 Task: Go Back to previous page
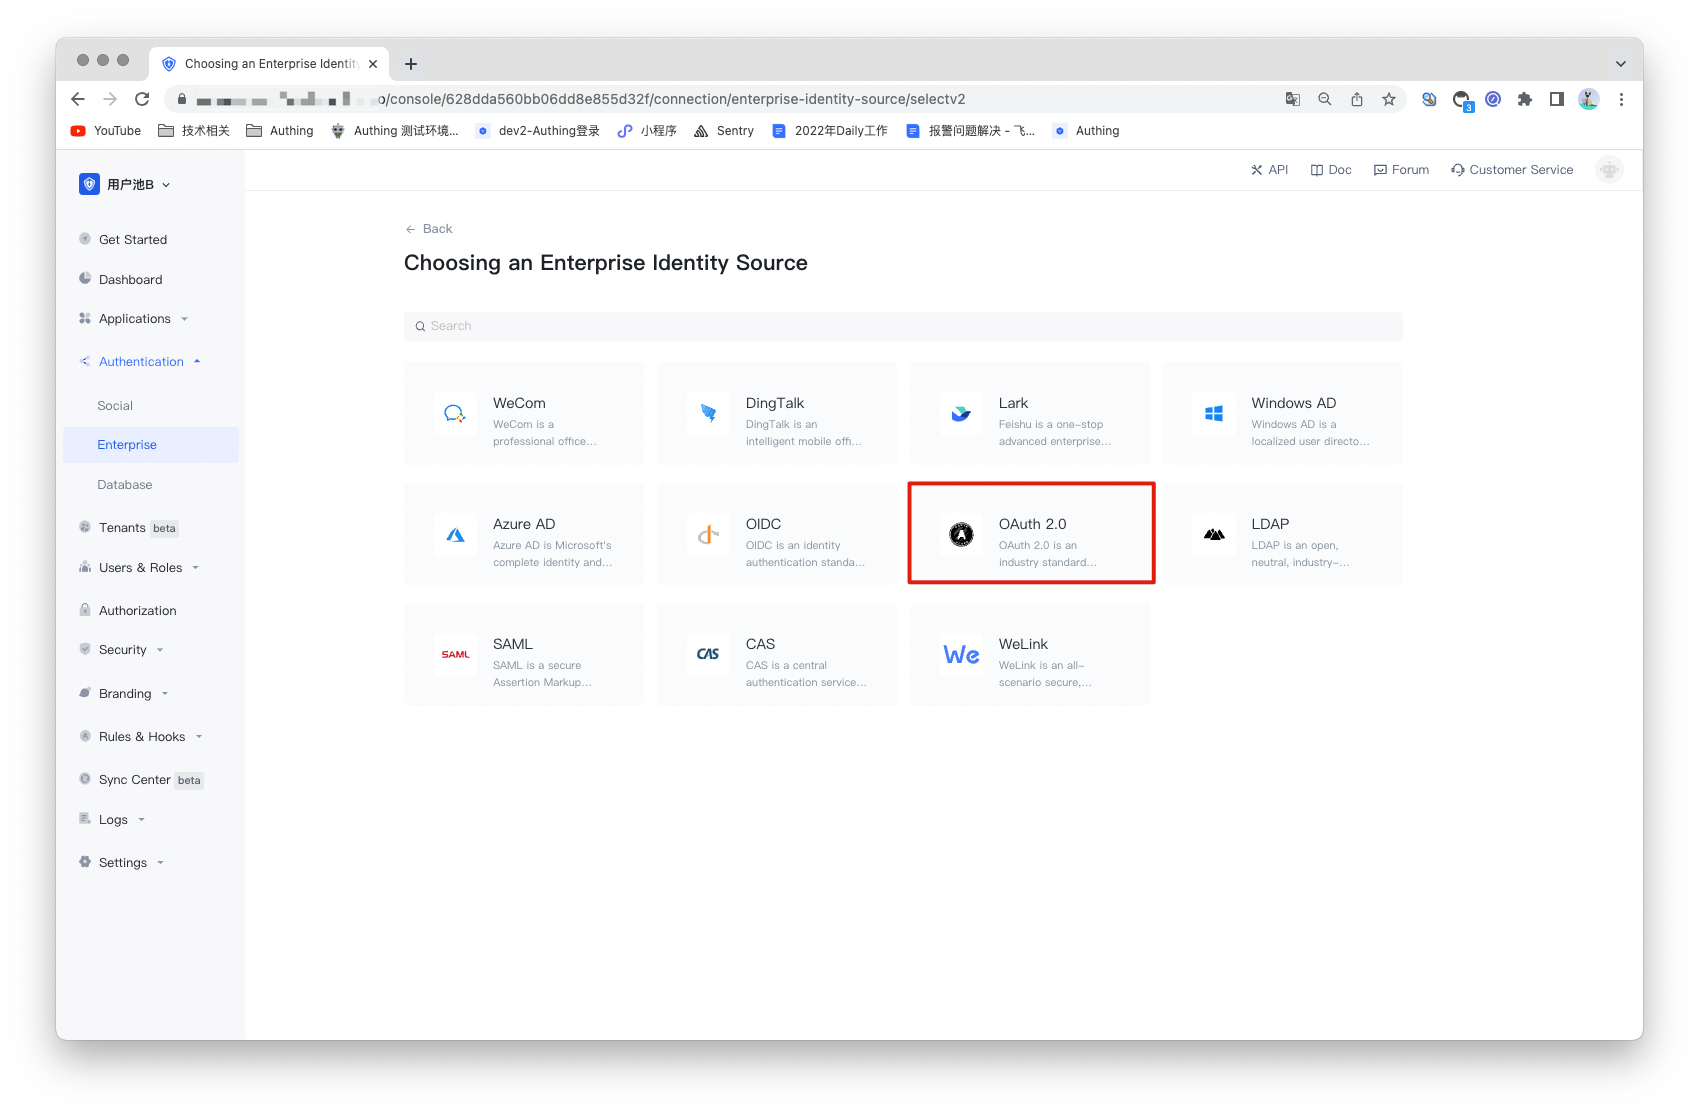tap(429, 229)
